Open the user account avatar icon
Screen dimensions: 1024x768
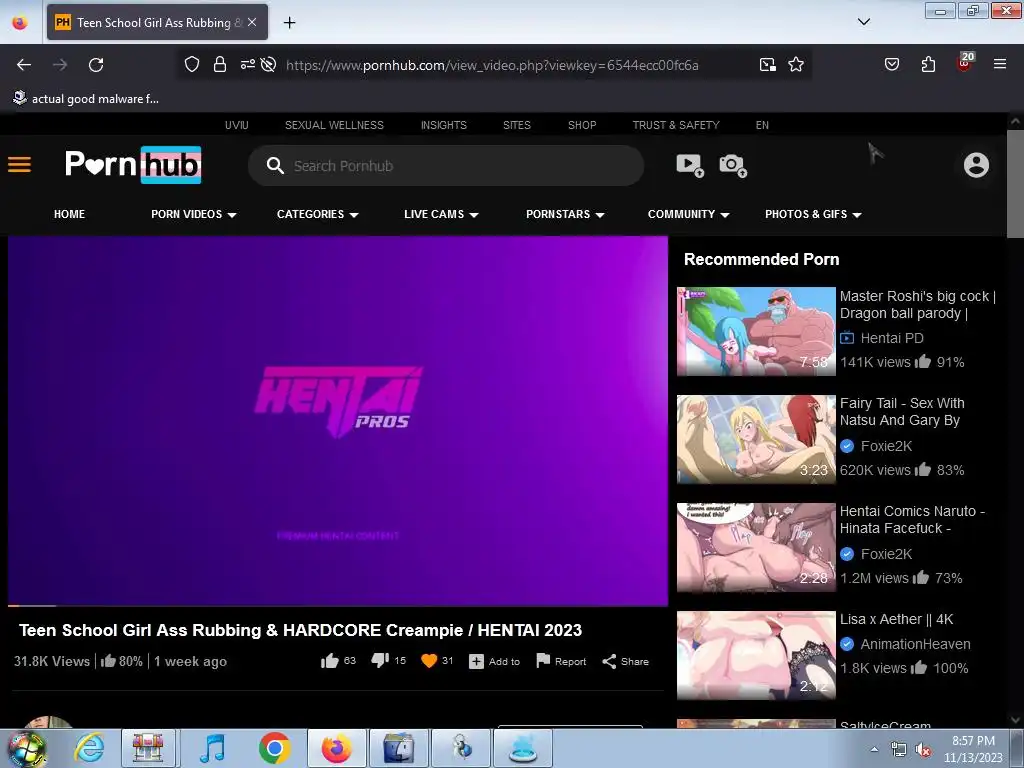click(x=976, y=165)
